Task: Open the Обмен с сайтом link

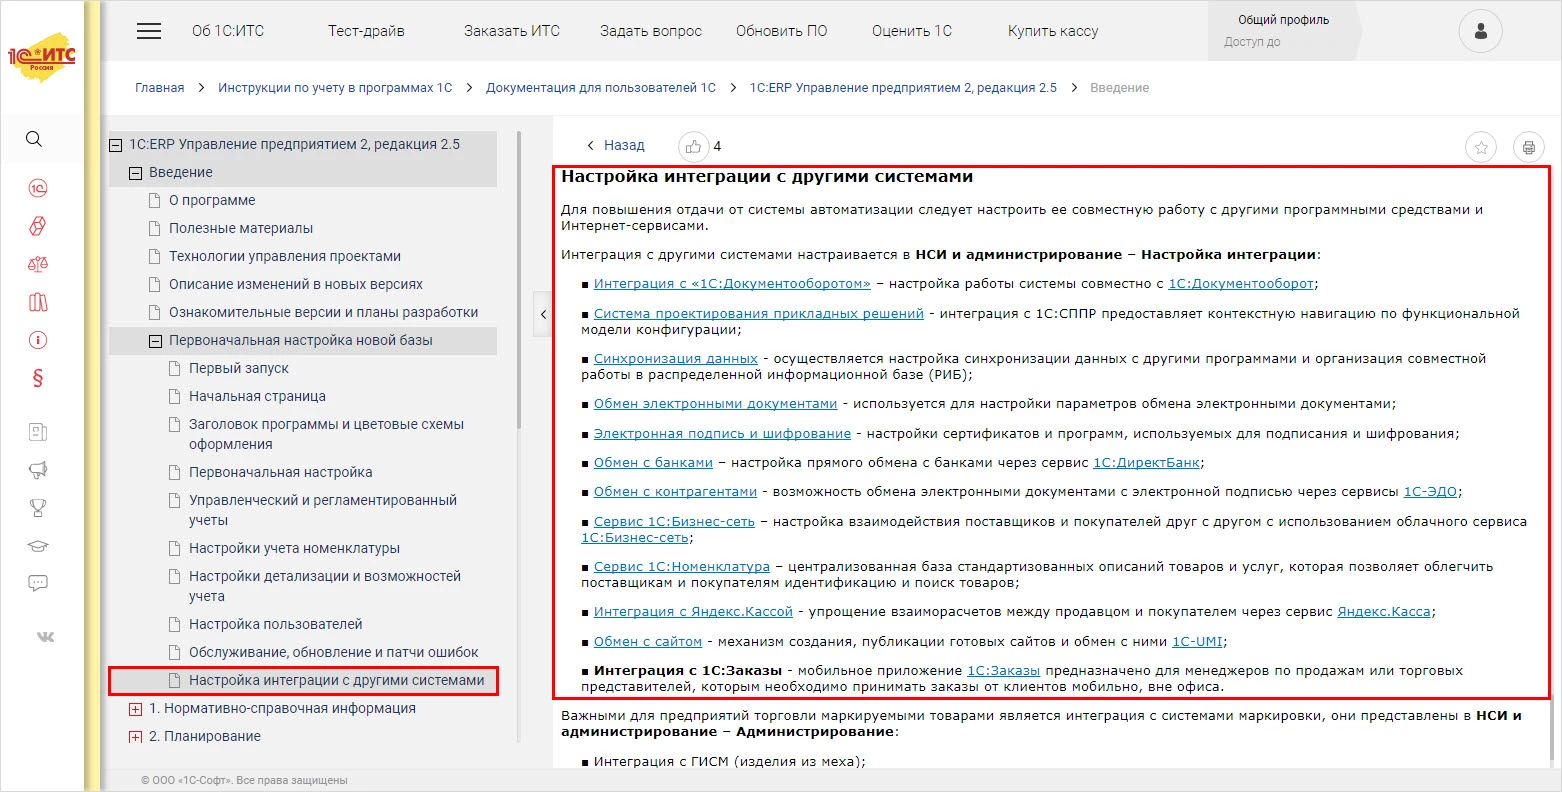Action: point(648,642)
